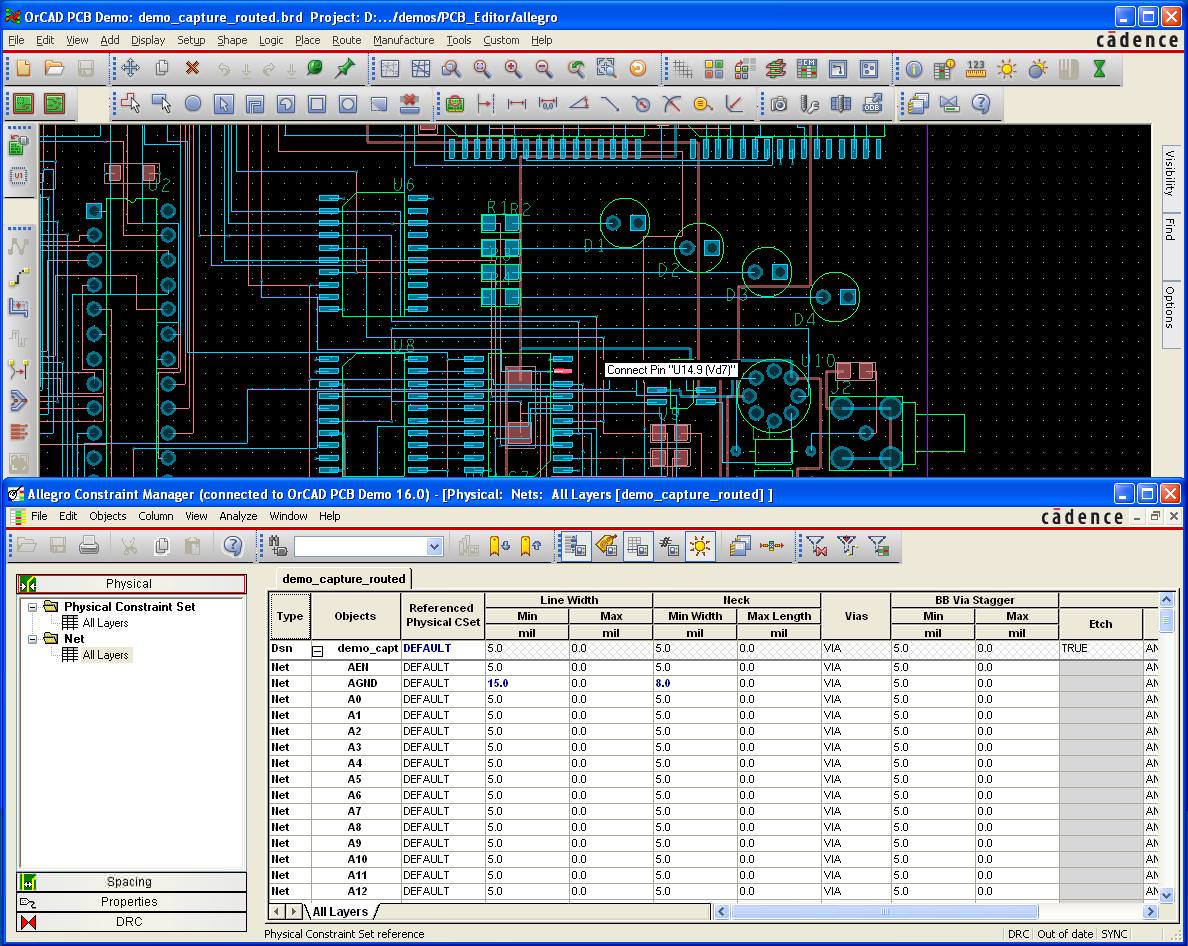Click the Help question-mark icon in PCB toolbar
Screen dimensions: 1188x946
pos(980,104)
